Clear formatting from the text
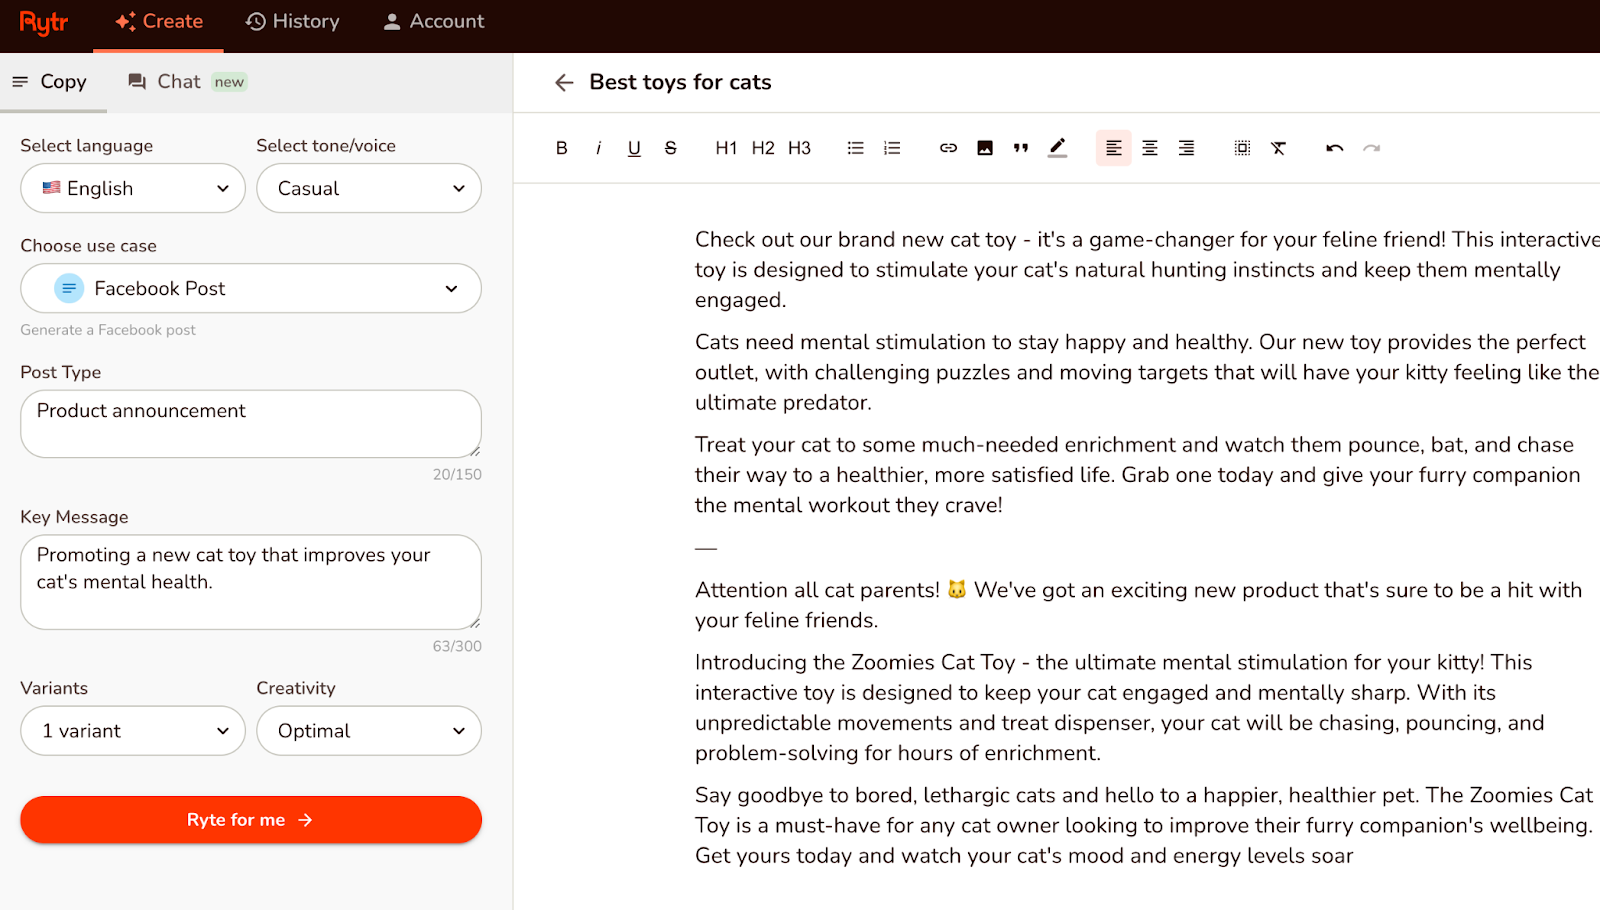This screenshot has height=910, width=1600. click(x=1278, y=147)
